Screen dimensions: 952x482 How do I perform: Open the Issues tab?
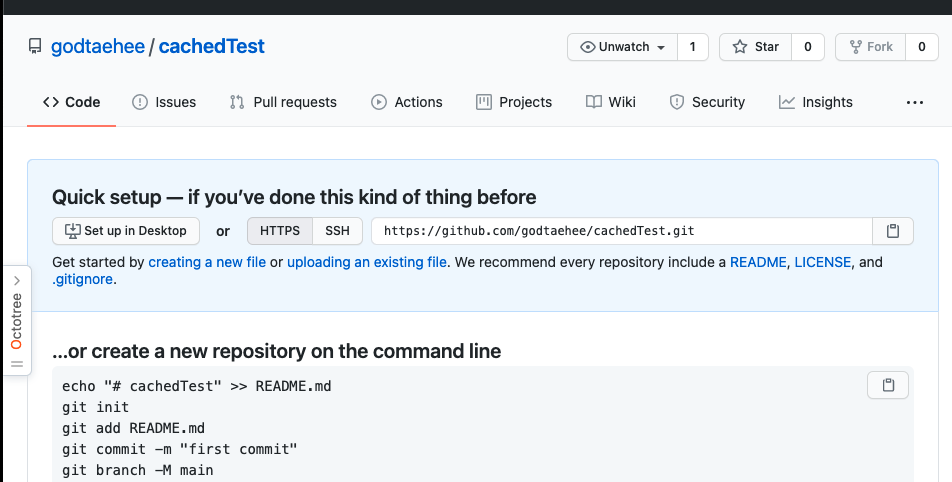click(x=164, y=102)
